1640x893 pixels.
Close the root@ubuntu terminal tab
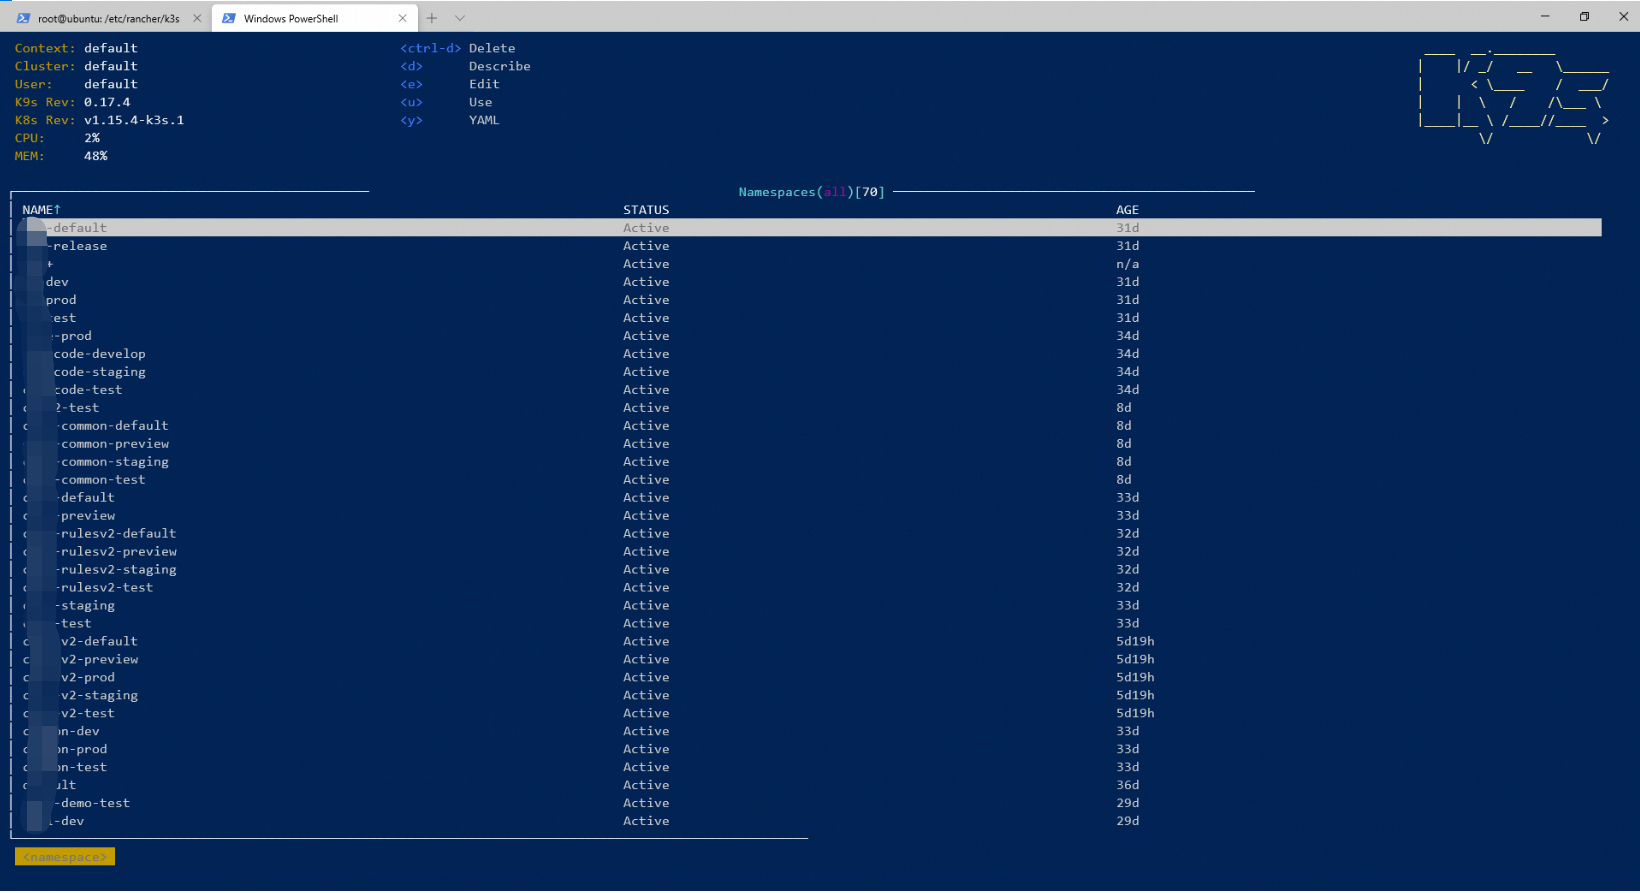[197, 18]
